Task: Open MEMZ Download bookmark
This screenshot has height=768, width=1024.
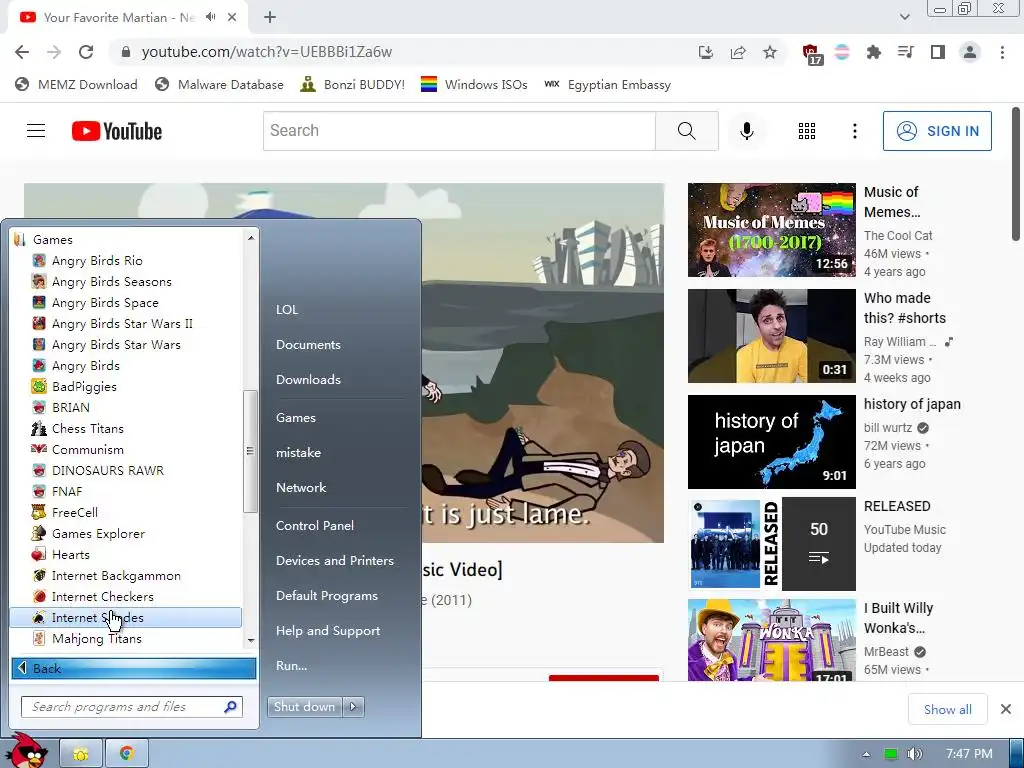Action: pos(76,84)
